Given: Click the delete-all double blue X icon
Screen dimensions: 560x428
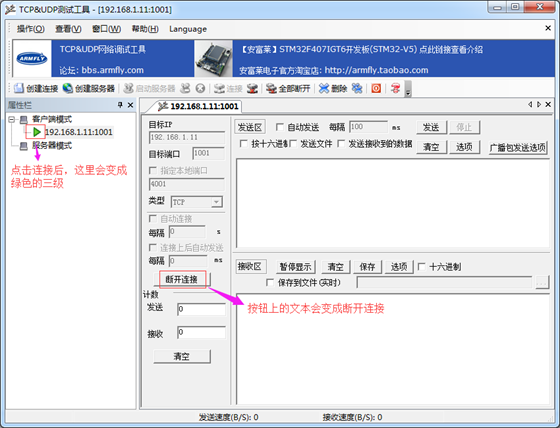Looking at the screenshot, I should coord(357,88).
